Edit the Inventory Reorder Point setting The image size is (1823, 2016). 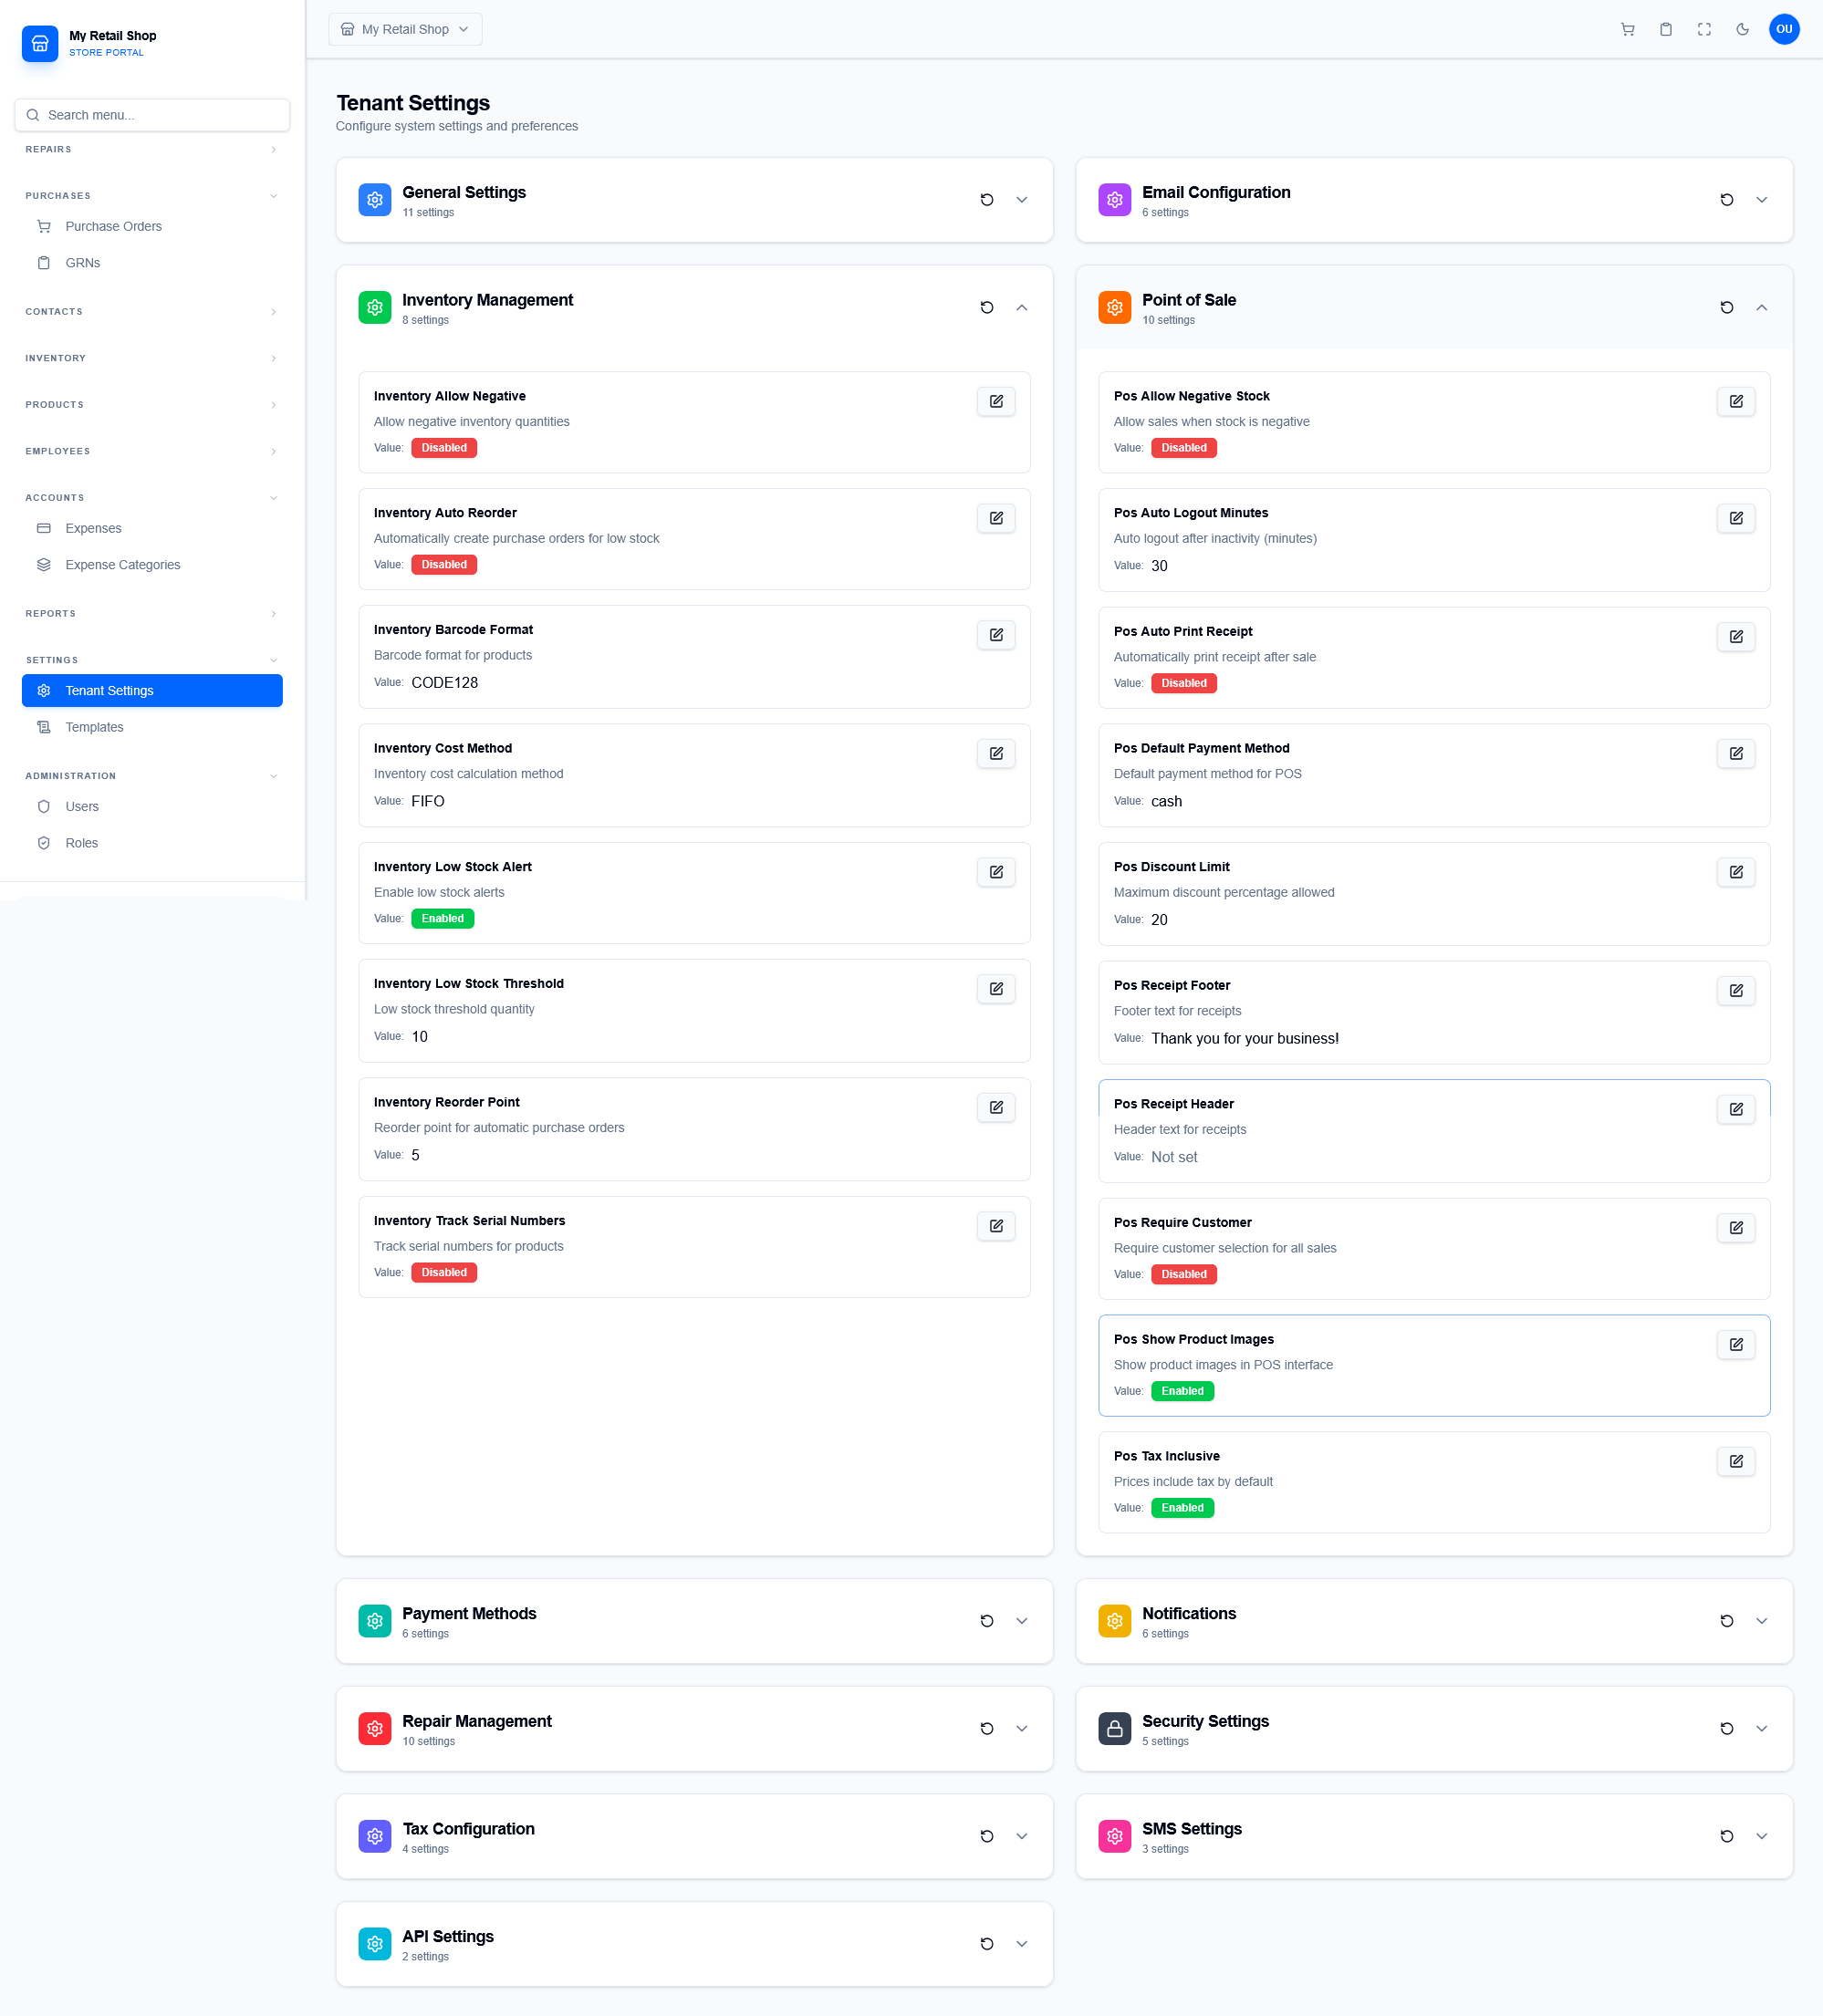point(996,1107)
